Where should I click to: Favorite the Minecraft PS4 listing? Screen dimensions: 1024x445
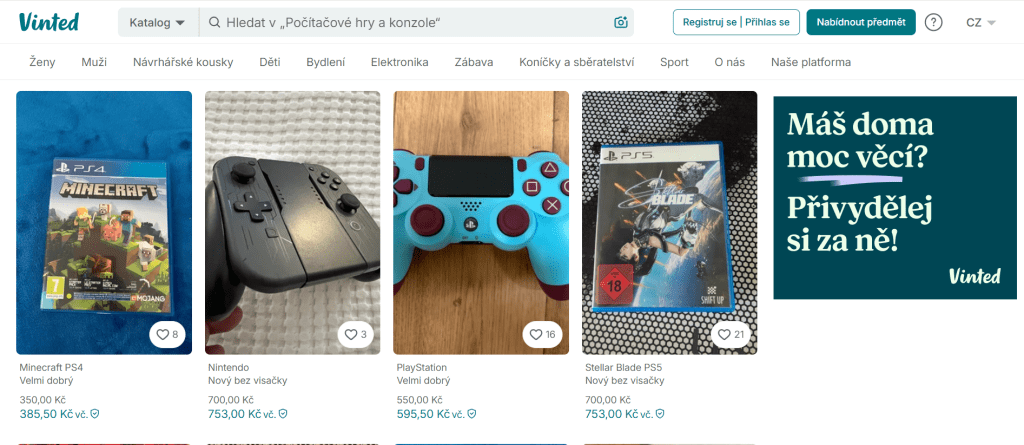(167, 335)
